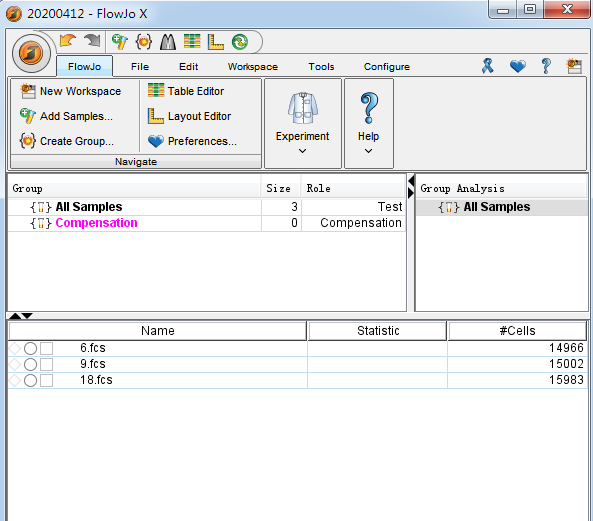Click the square box for 6.fcs
This screenshot has height=521, width=593.
[47, 349]
